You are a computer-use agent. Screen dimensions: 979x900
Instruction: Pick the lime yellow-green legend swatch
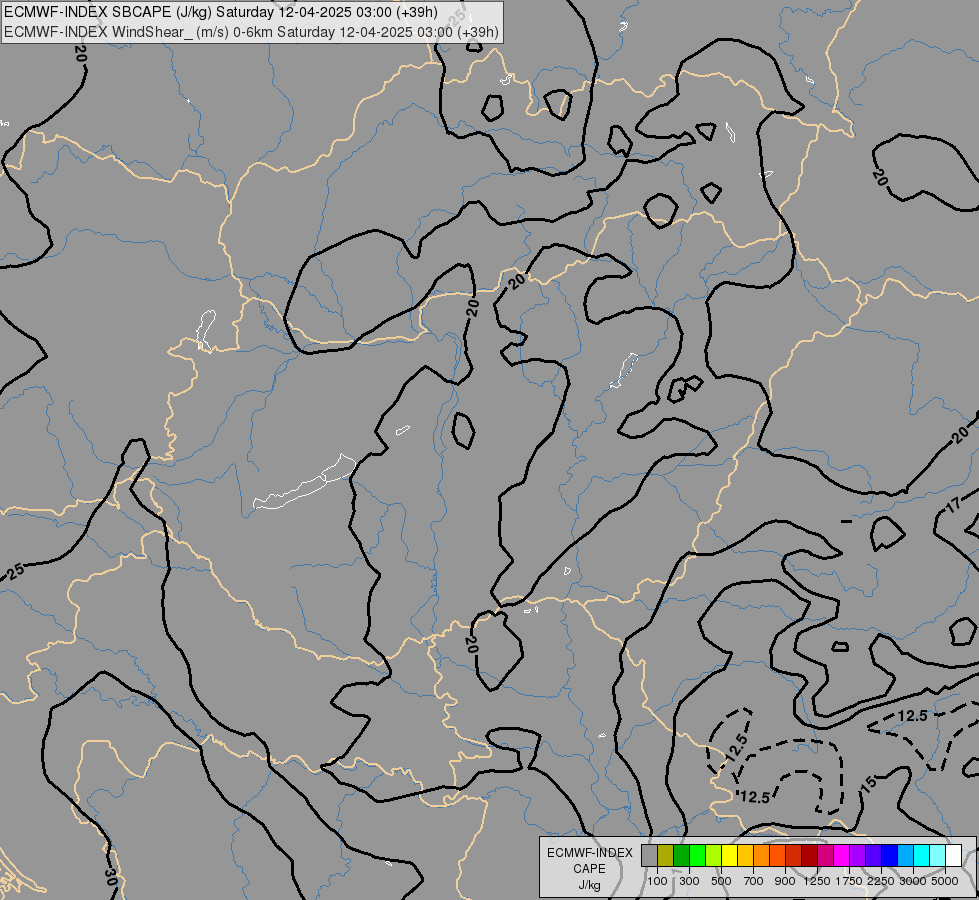click(x=713, y=855)
